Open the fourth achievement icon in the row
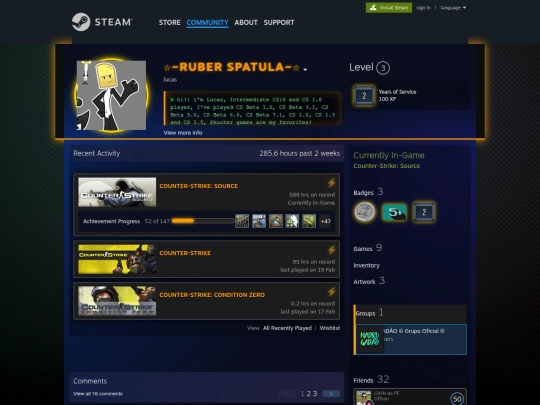This screenshot has width=540, height=405. [x=292, y=221]
